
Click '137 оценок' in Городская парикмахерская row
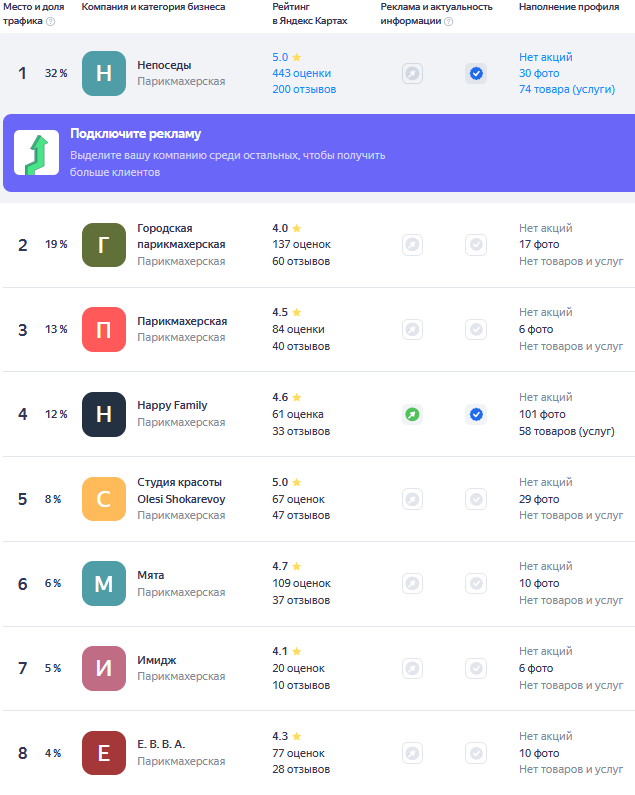301,244
